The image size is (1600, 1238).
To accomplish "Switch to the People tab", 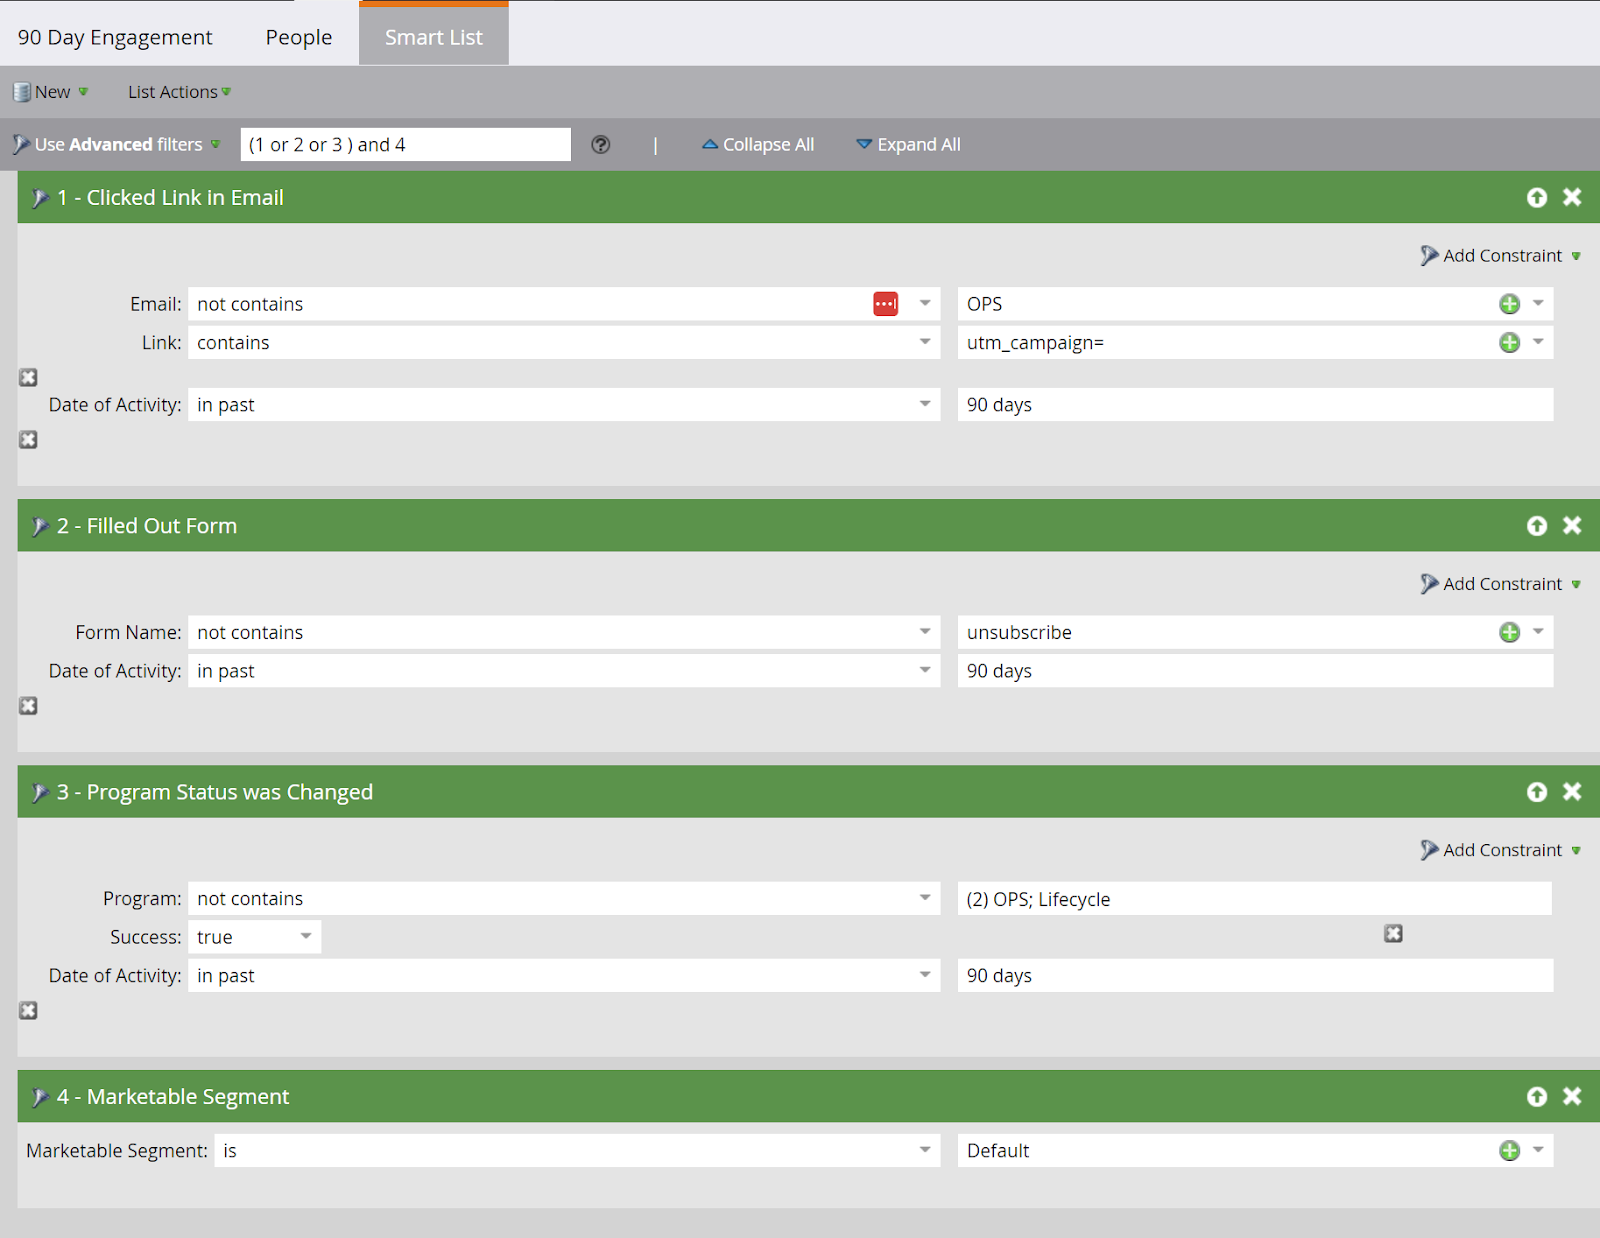I will point(299,37).
